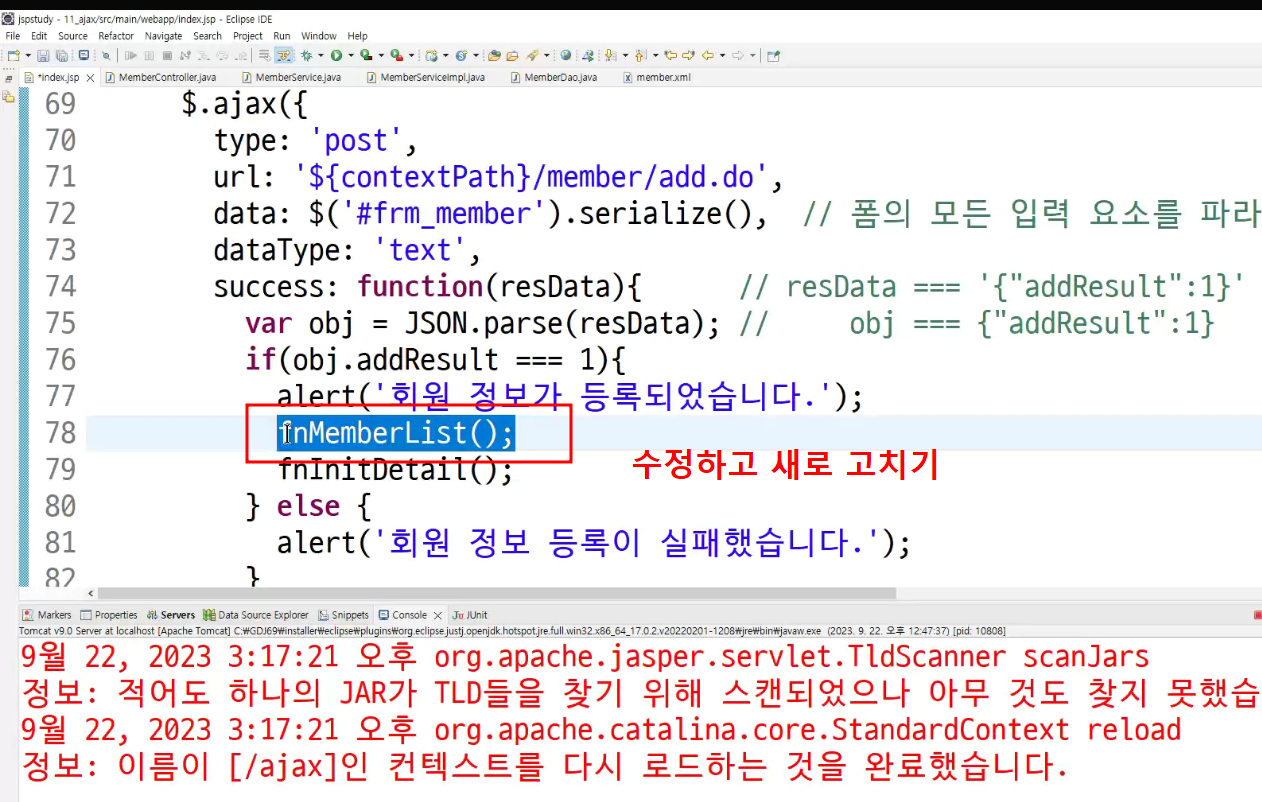The image size is (1262, 802).
Task: Click the Open Perspective icon
Action: point(773,55)
